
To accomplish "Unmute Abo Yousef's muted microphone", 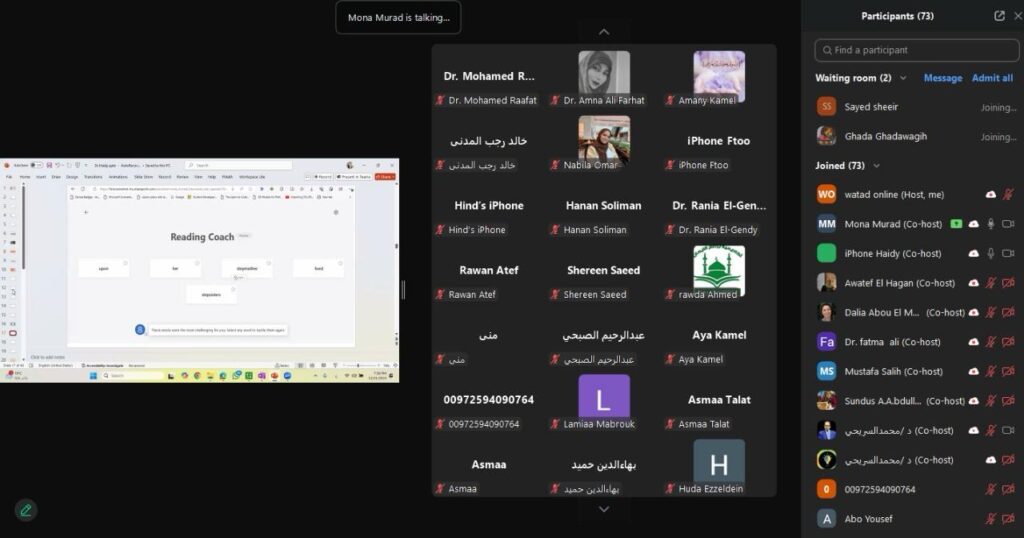I will pyautogui.click(x=991, y=519).
